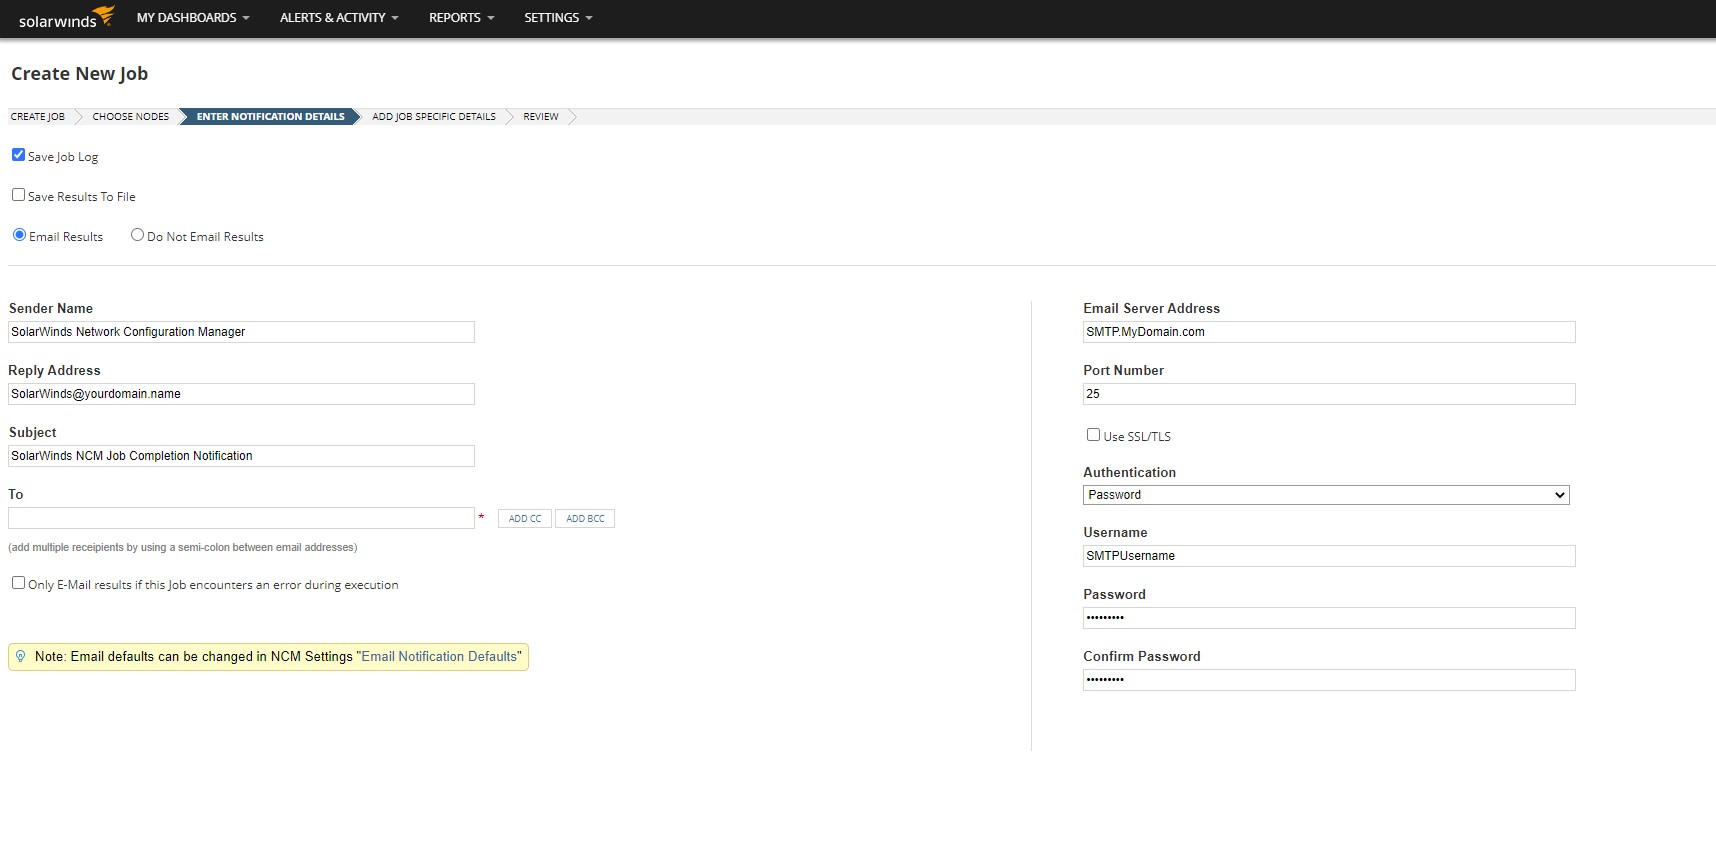Click the Sender Name field
The height and width of the screenshot is (845, 1716).
pyautogui.click(x=241, y=332)
